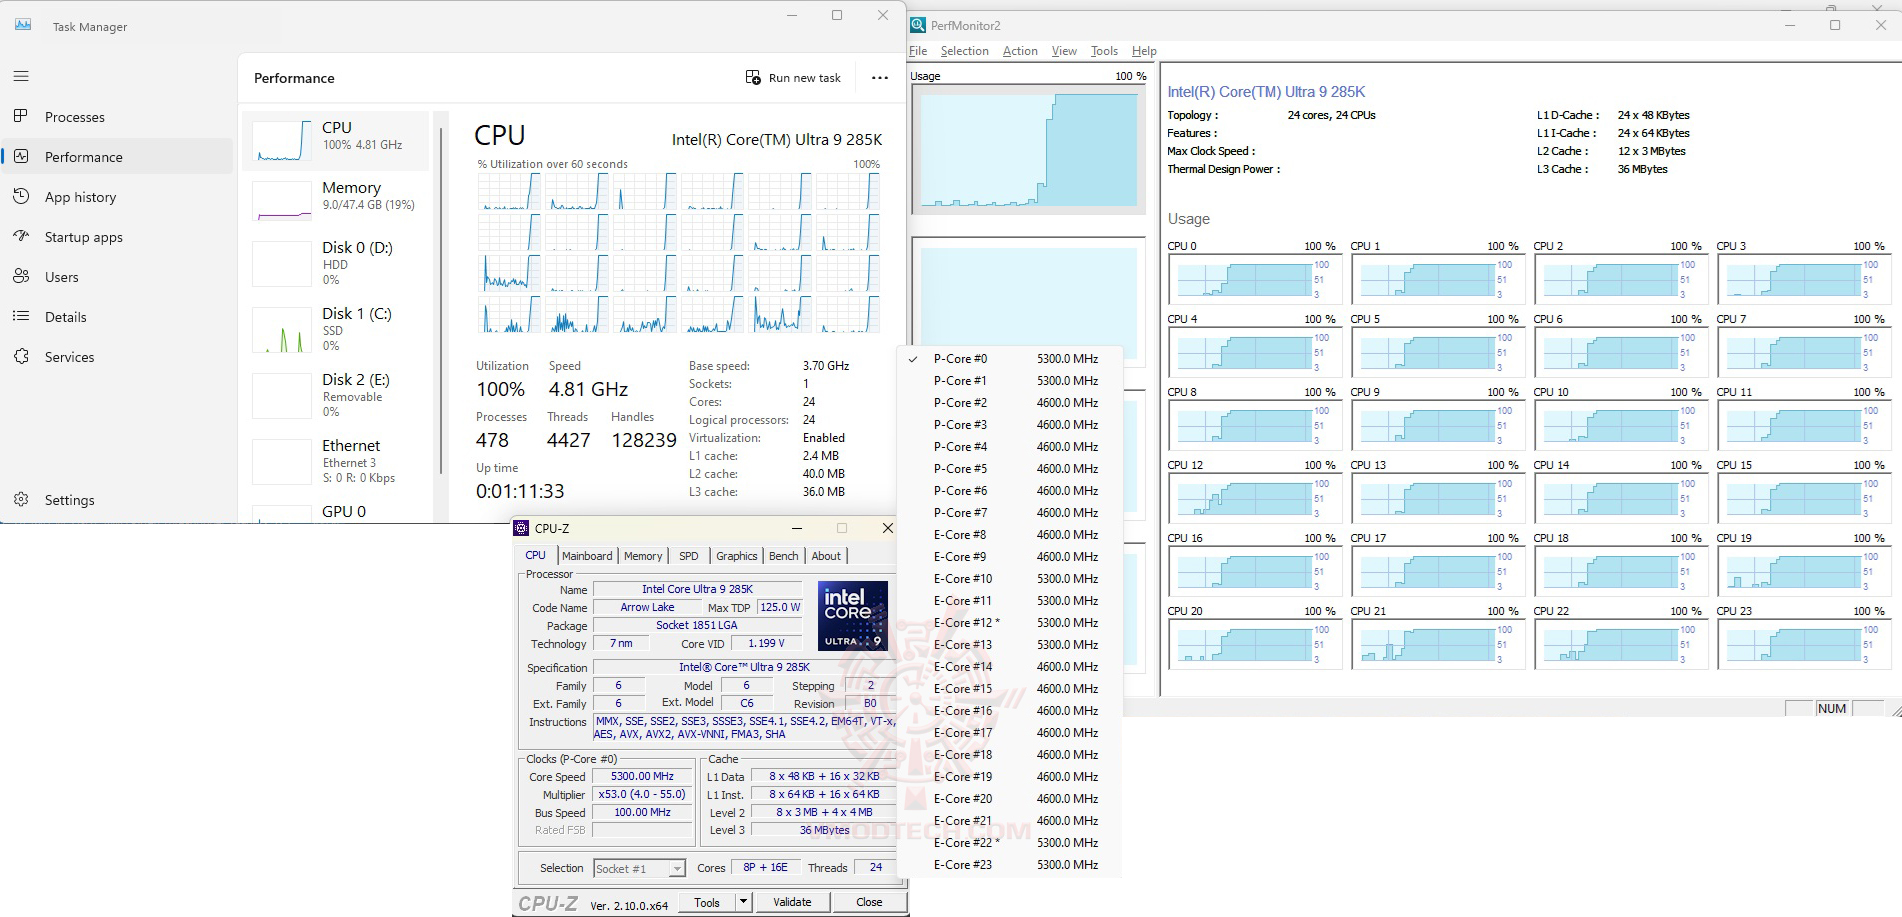Select the Startup apps icon
Viewport: 1902px width, 917px height.
coord(21,237)
